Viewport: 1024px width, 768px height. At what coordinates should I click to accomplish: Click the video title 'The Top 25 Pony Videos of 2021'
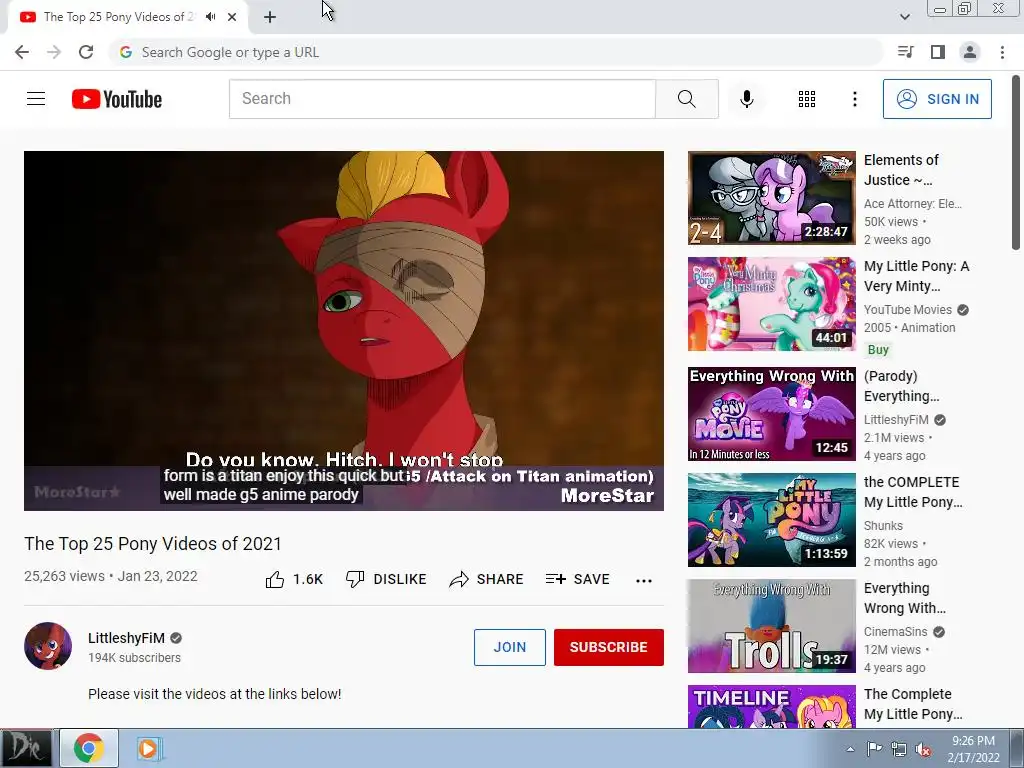click(153, 543)
